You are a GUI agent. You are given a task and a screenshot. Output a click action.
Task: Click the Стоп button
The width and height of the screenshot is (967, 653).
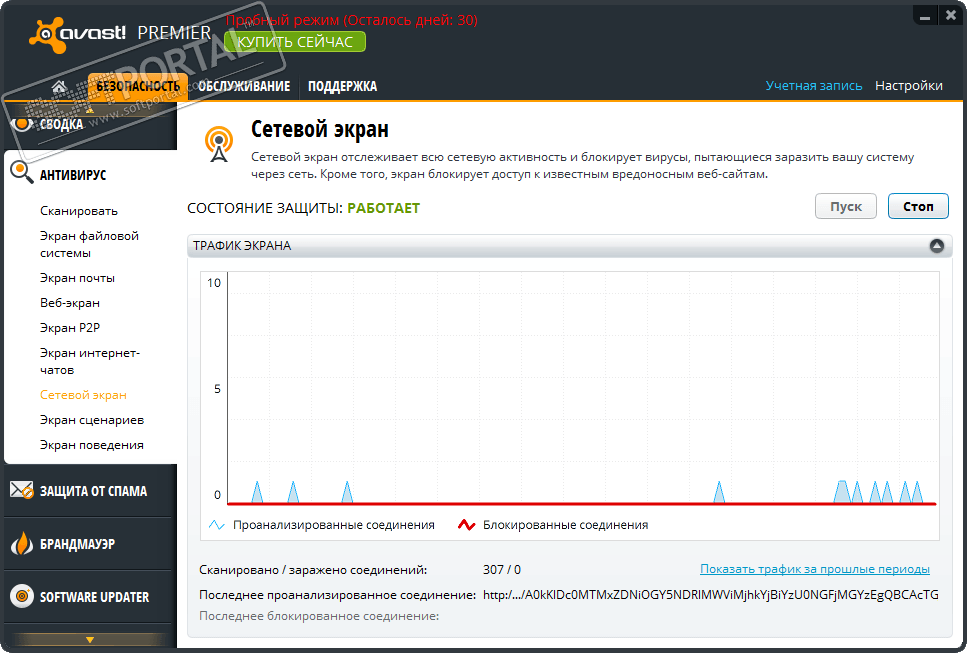(918, 207)
